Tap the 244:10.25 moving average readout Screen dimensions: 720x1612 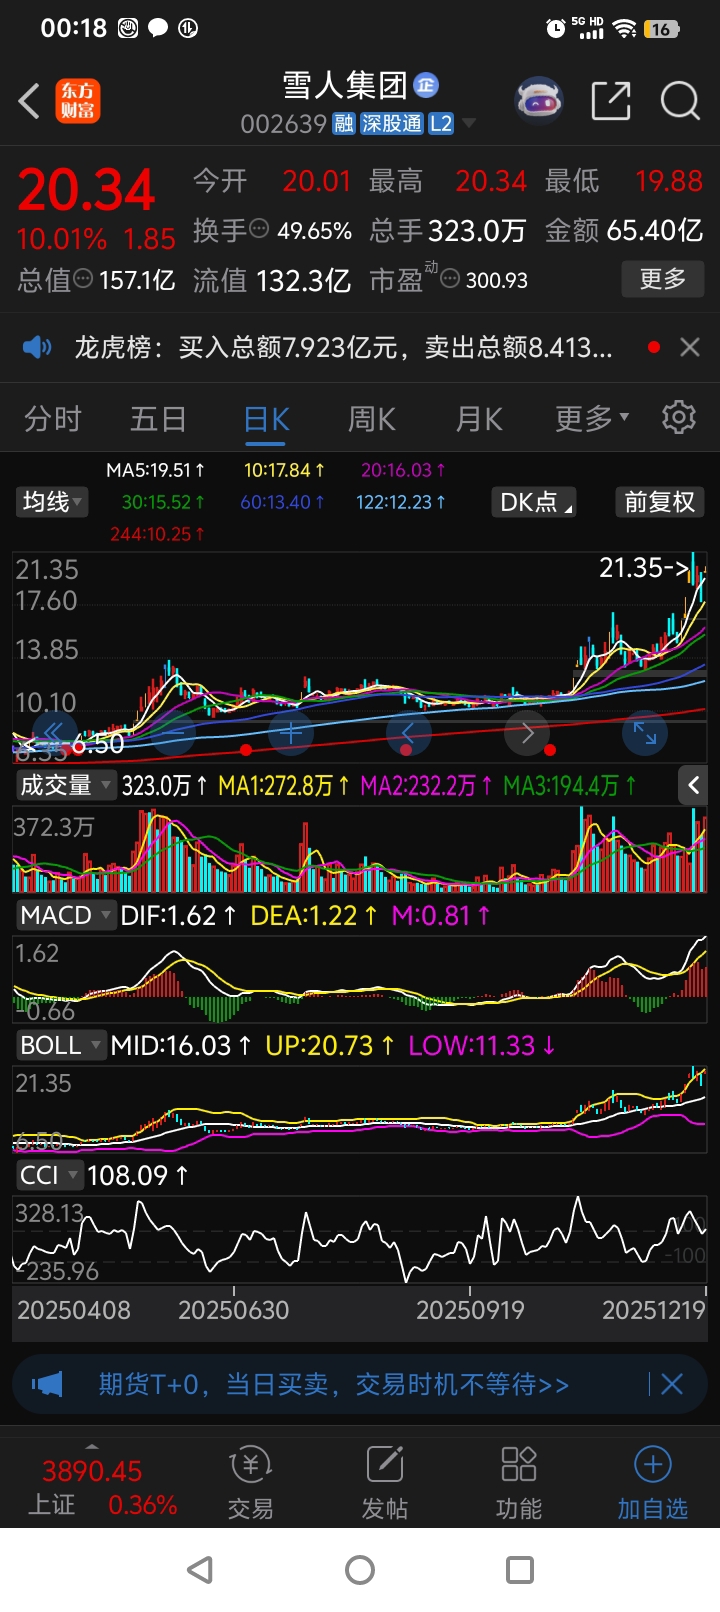[x=157, y=534]
